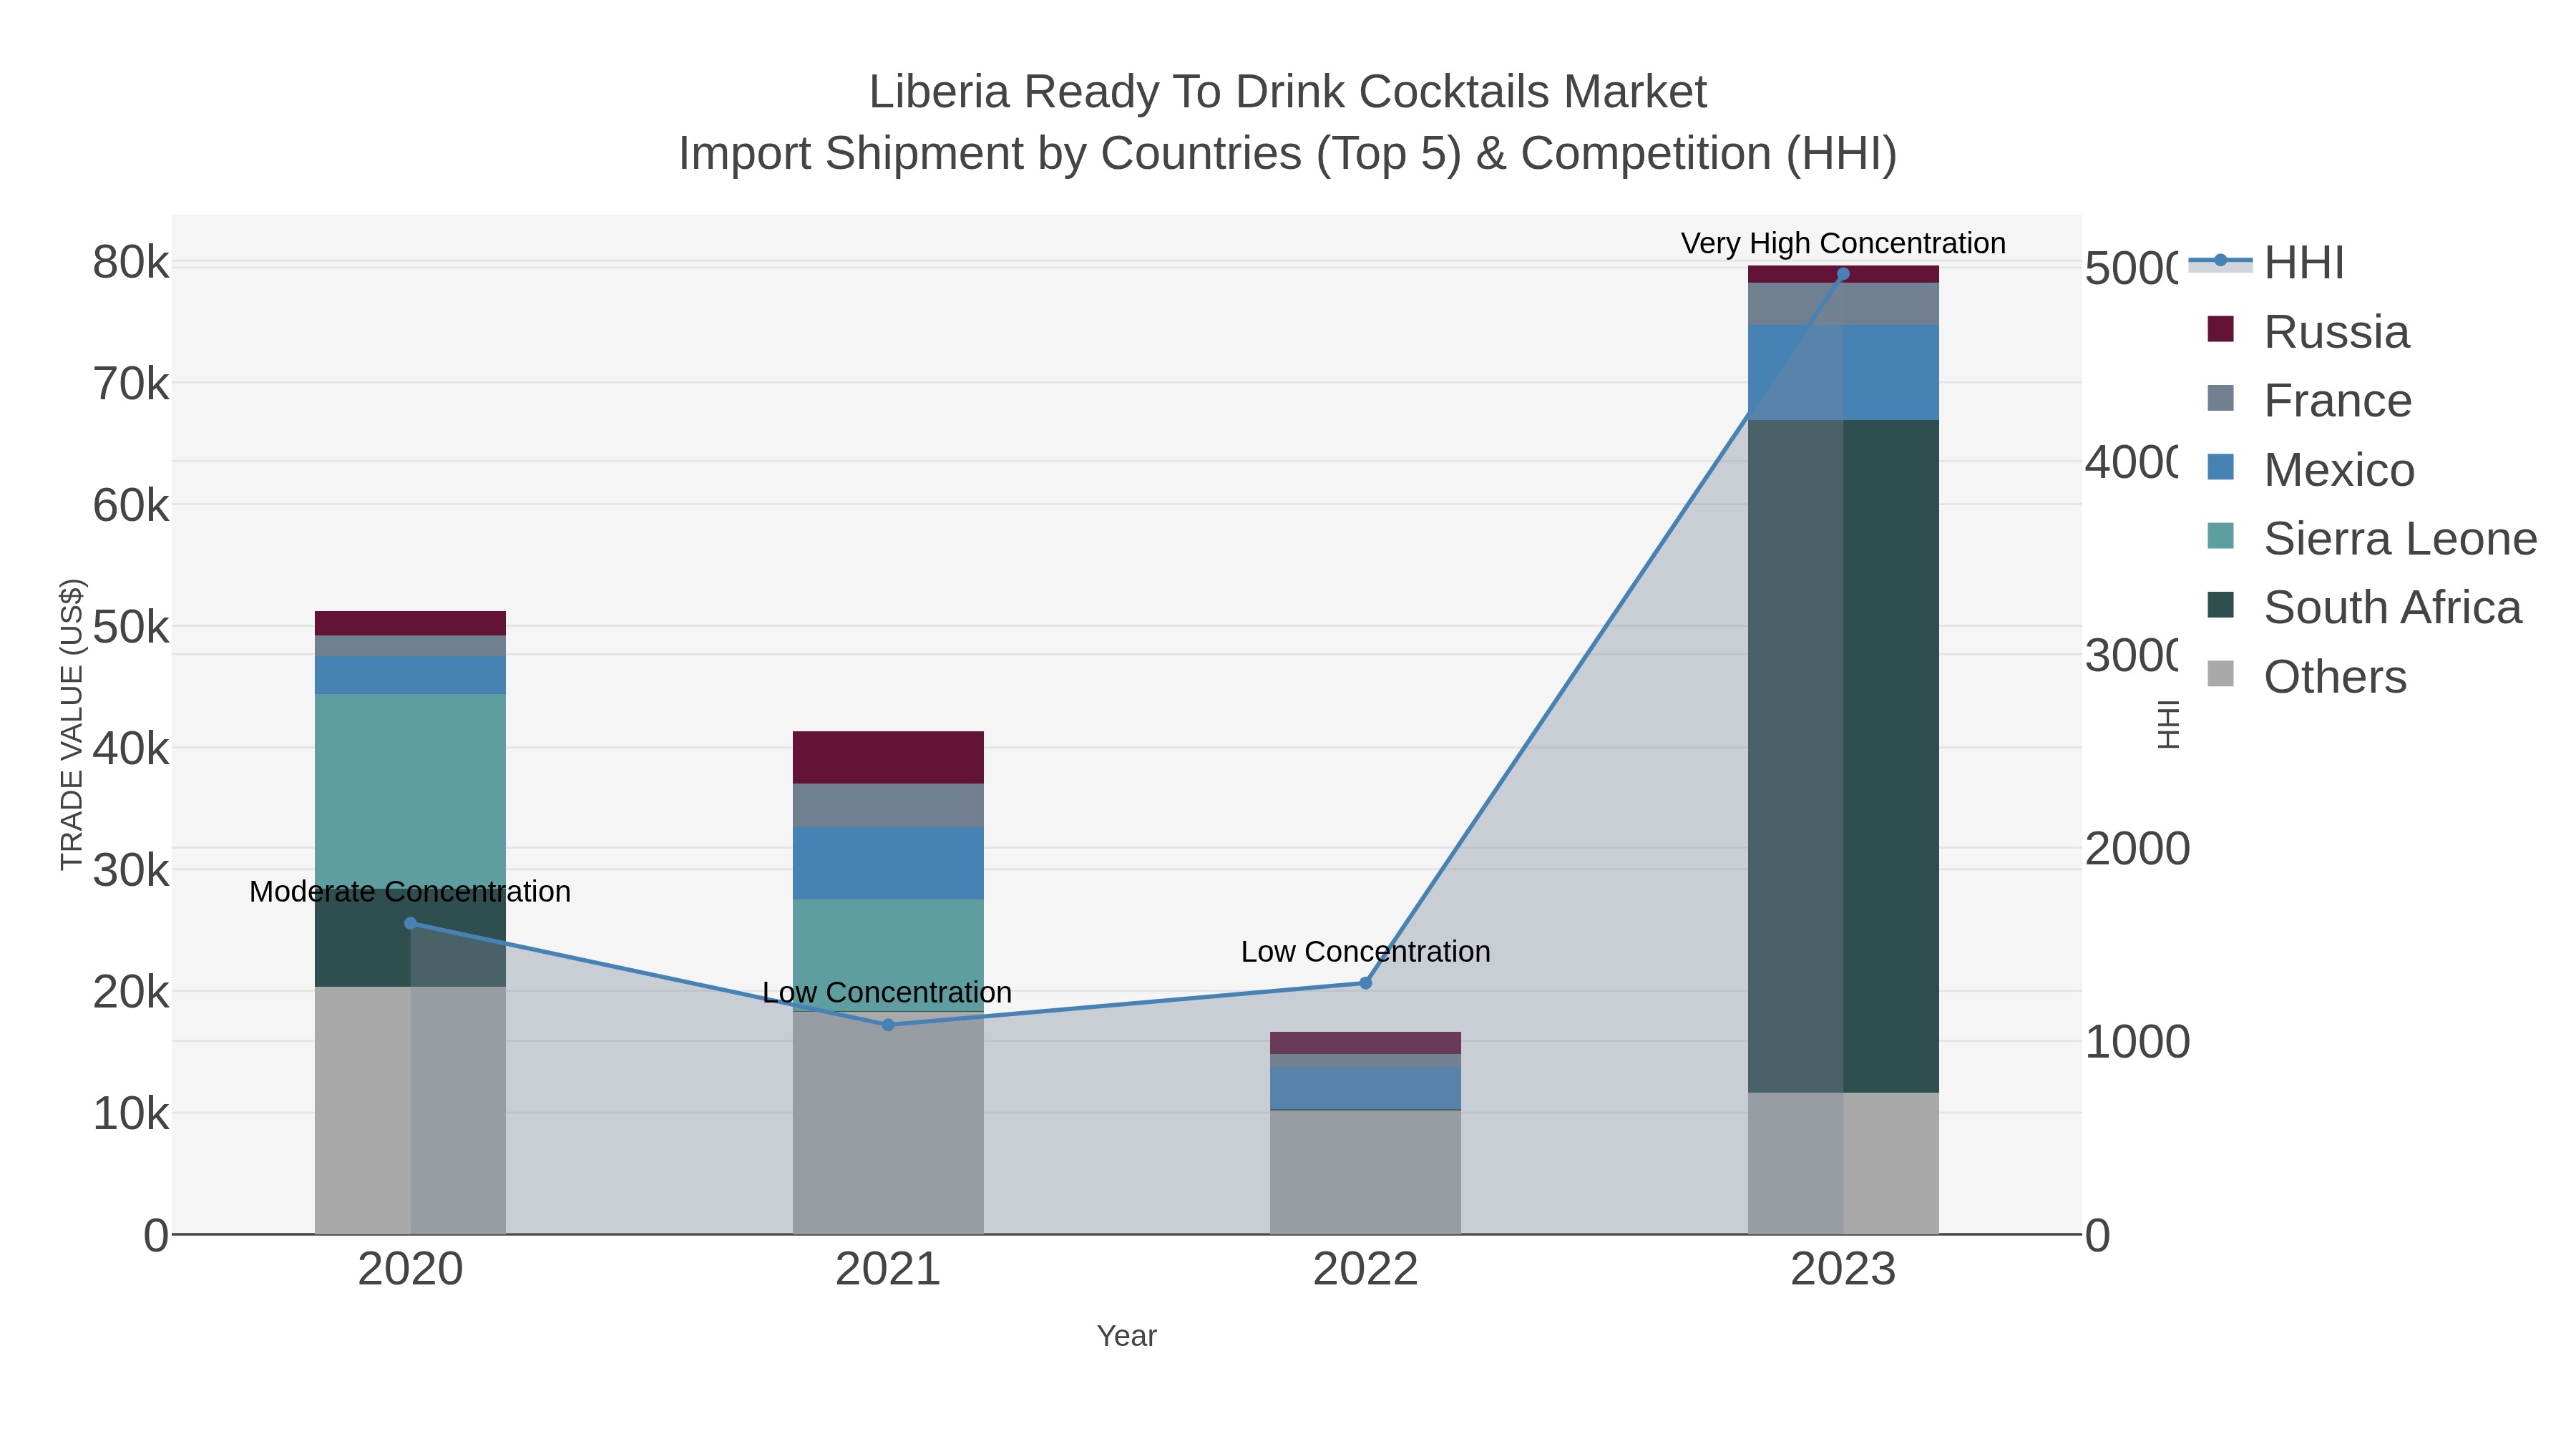Click the 2000 tick label on right axis

2137,849
